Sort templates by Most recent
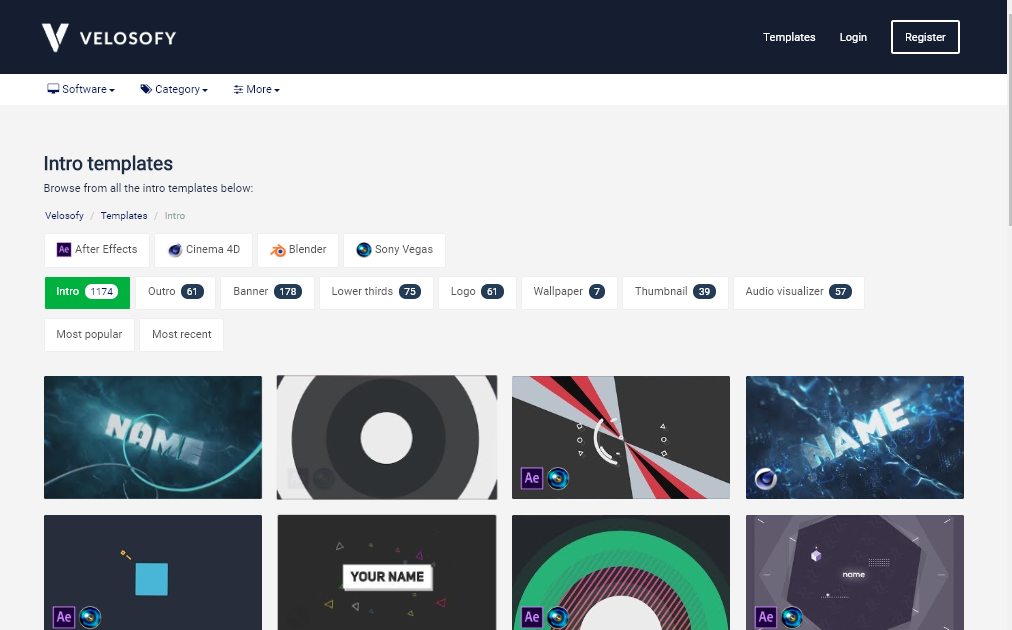The width and height of the screenshot is (1012, 630). [x=181, y=334]
